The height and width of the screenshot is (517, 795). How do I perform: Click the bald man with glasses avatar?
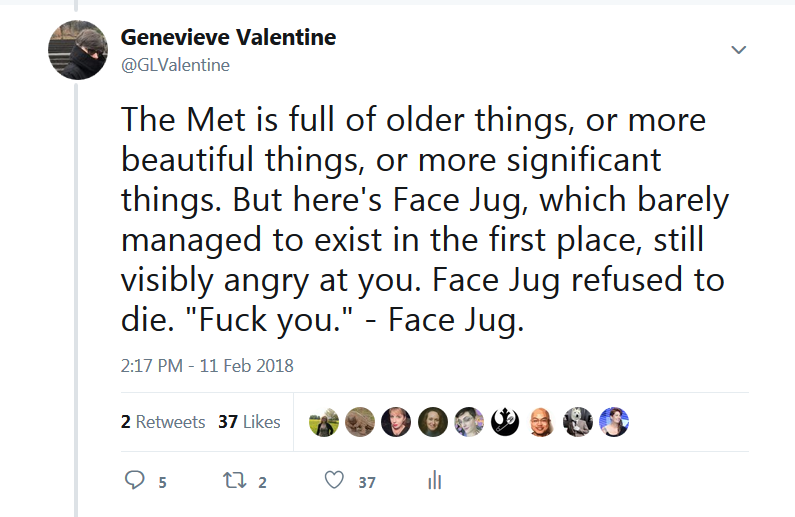[x=541, y=422]
